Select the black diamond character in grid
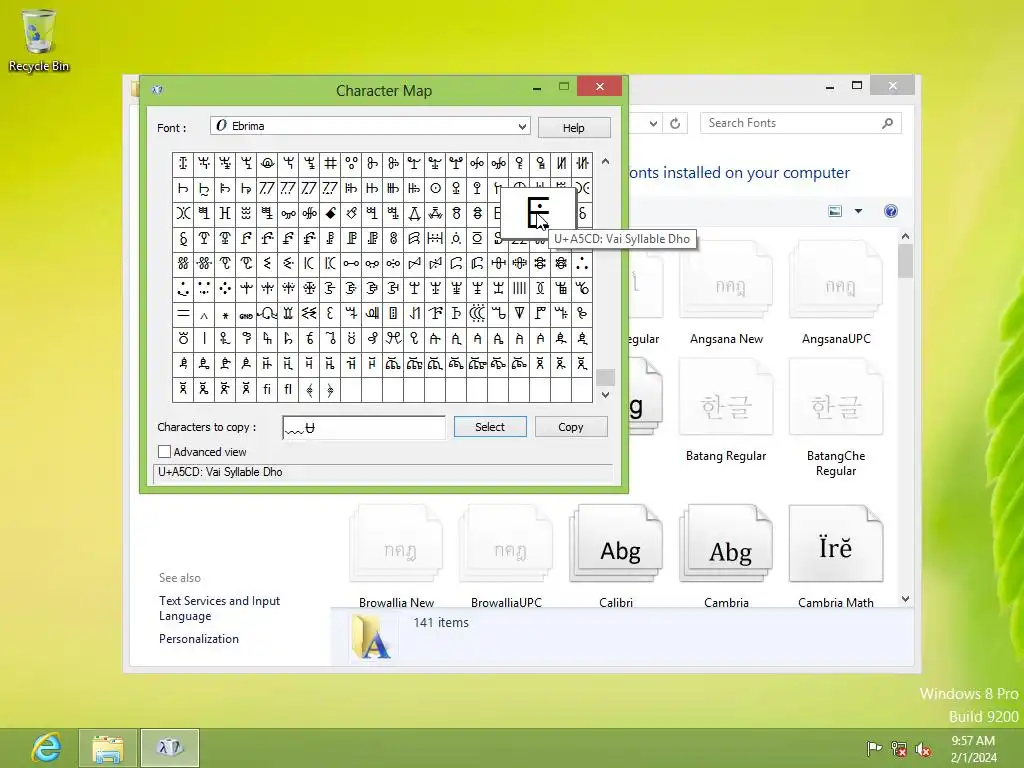The image size is (1024, 768). (330, 213)
